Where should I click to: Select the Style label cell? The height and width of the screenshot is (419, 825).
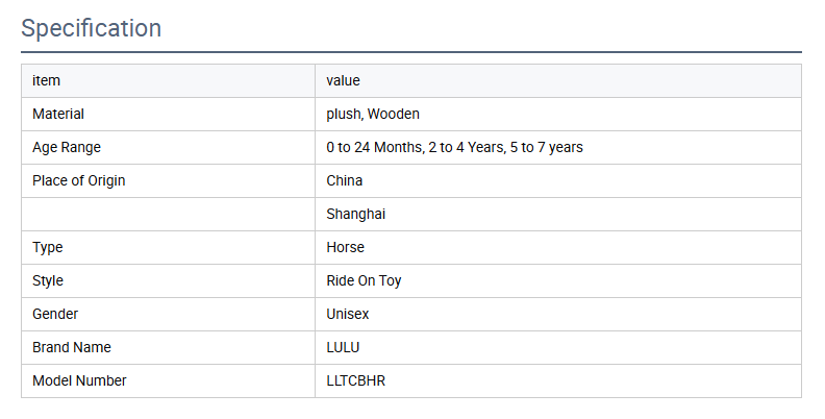coord(168,281)
